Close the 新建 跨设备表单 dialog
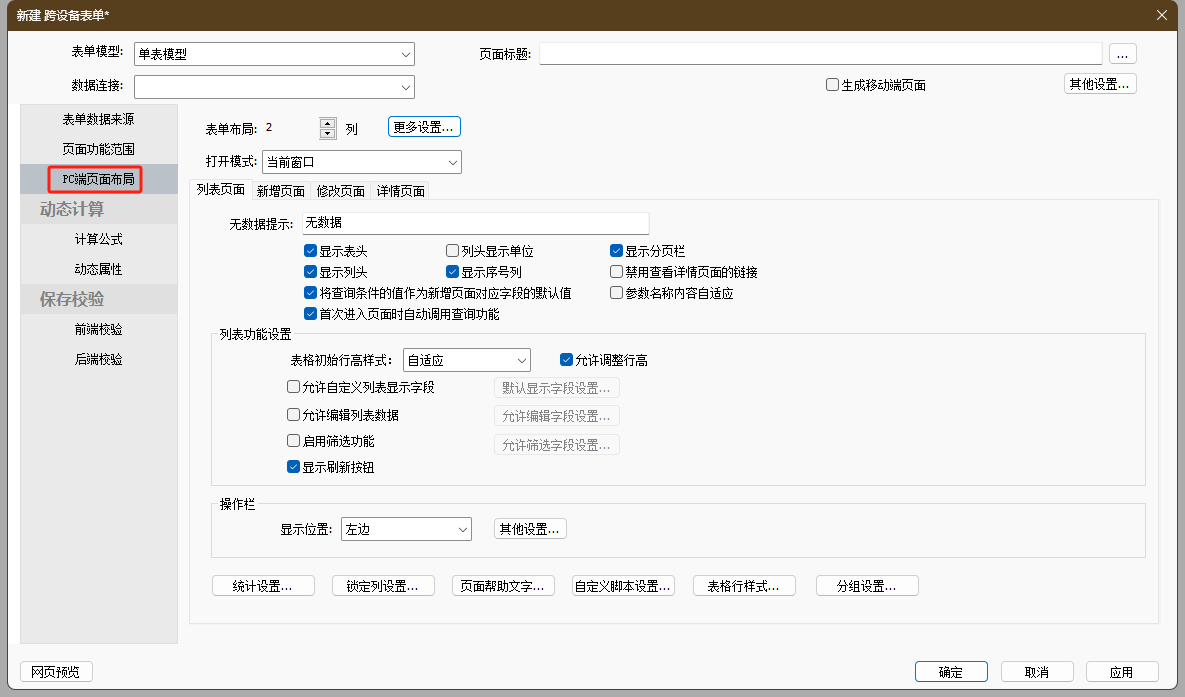The image size is (1185, 697). tap(1161, 14)
